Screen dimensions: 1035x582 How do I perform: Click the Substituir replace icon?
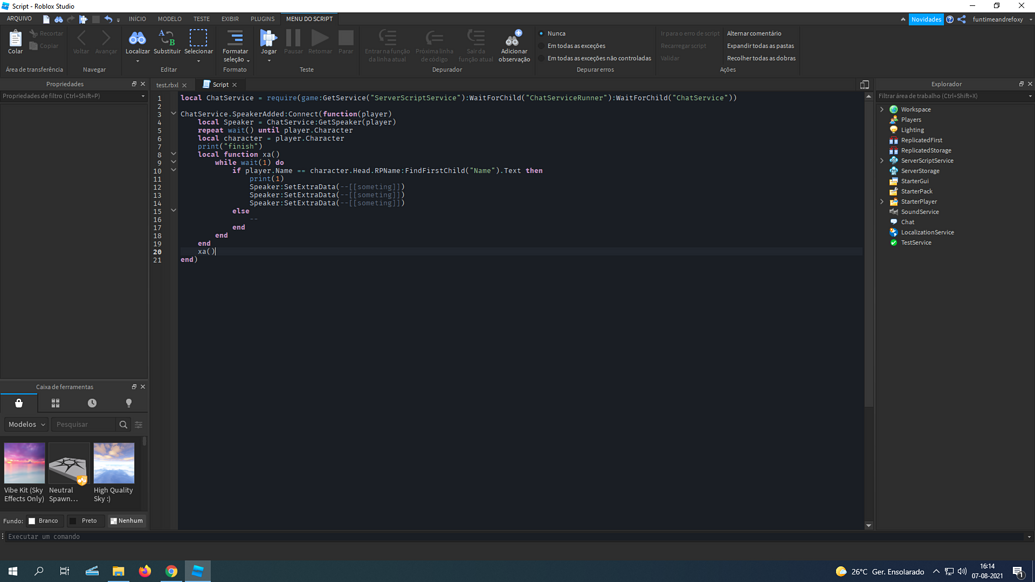click(167, 38)
